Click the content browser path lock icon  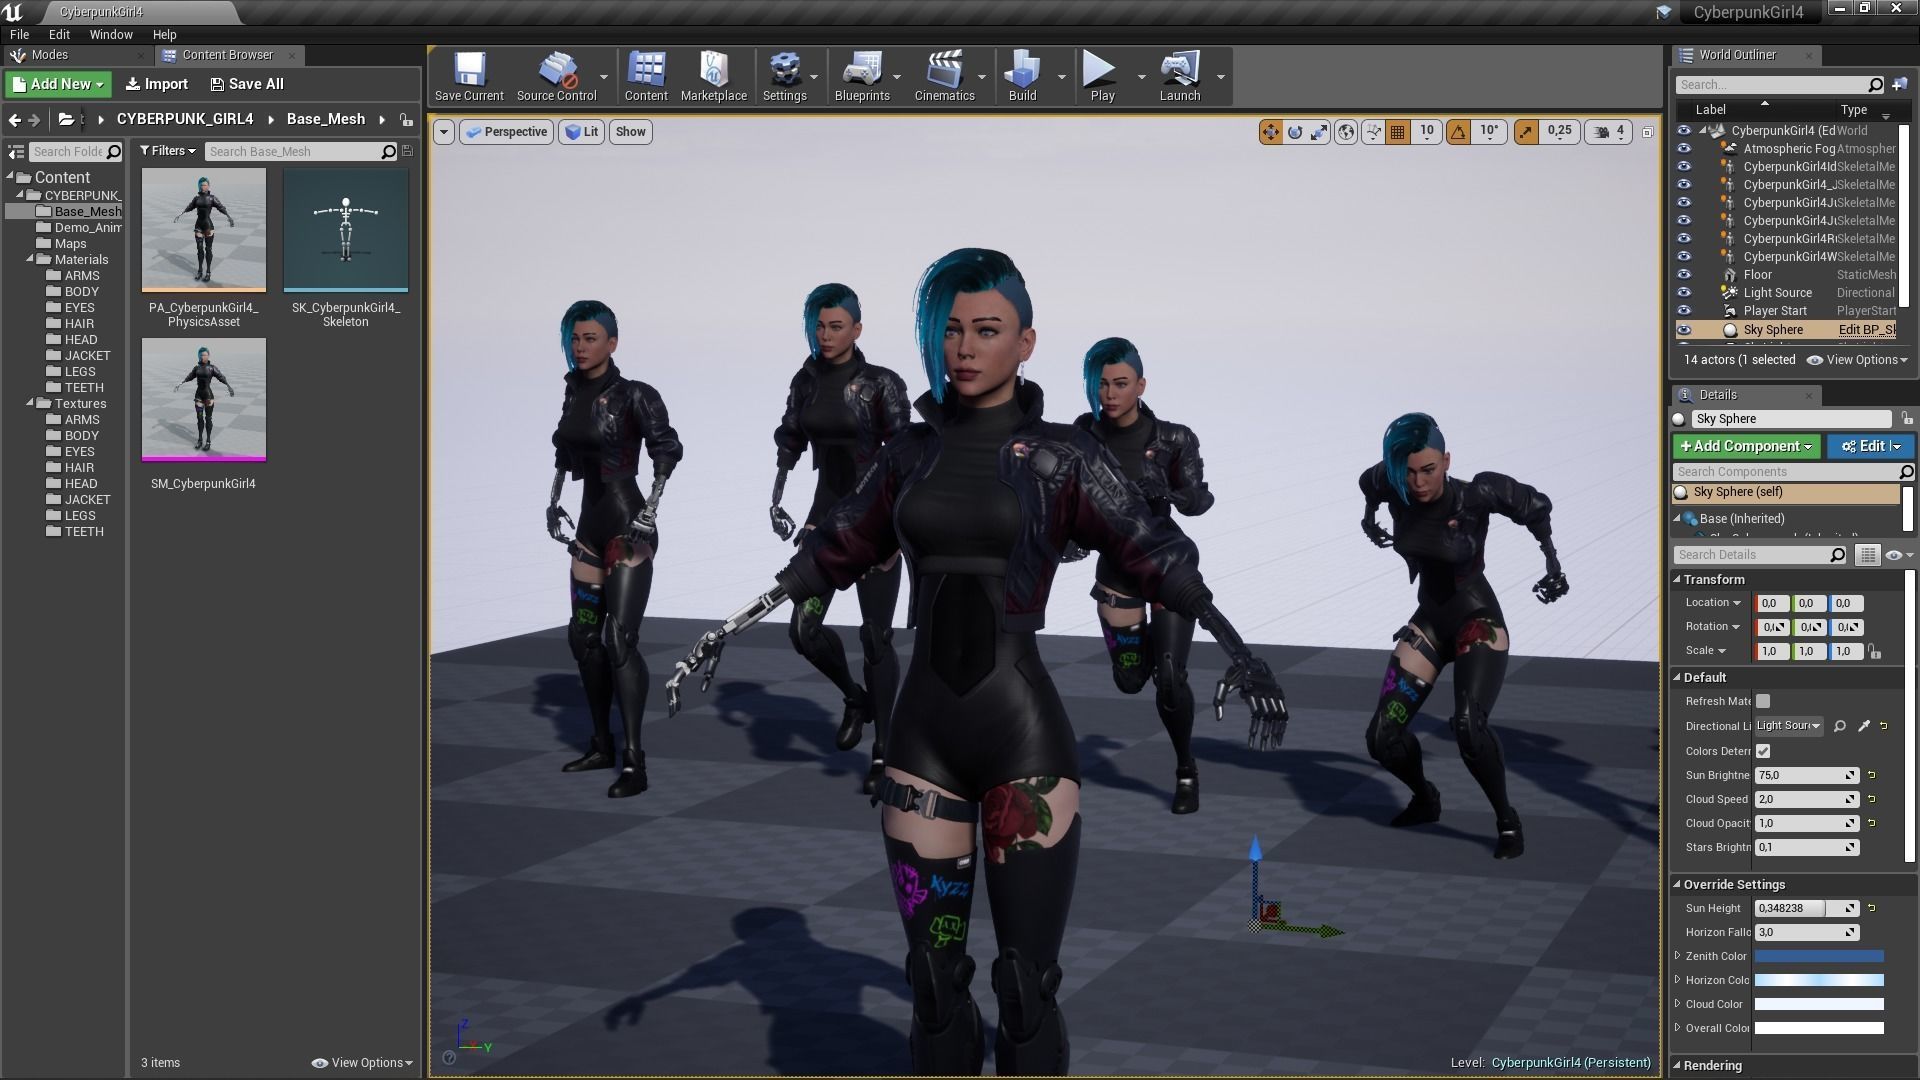click(x=406, y=119)
